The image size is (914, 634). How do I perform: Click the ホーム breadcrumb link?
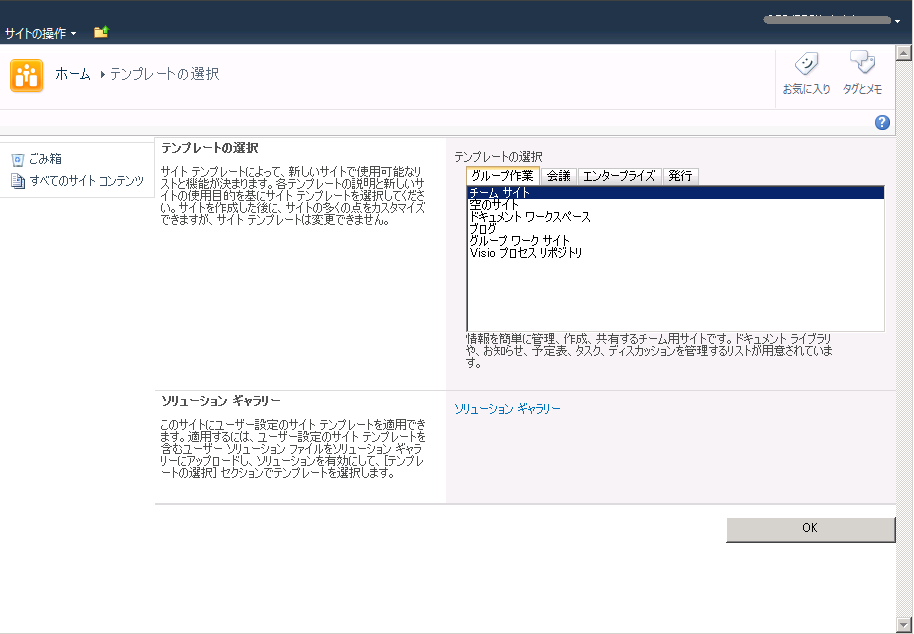[x=73, y=74]
